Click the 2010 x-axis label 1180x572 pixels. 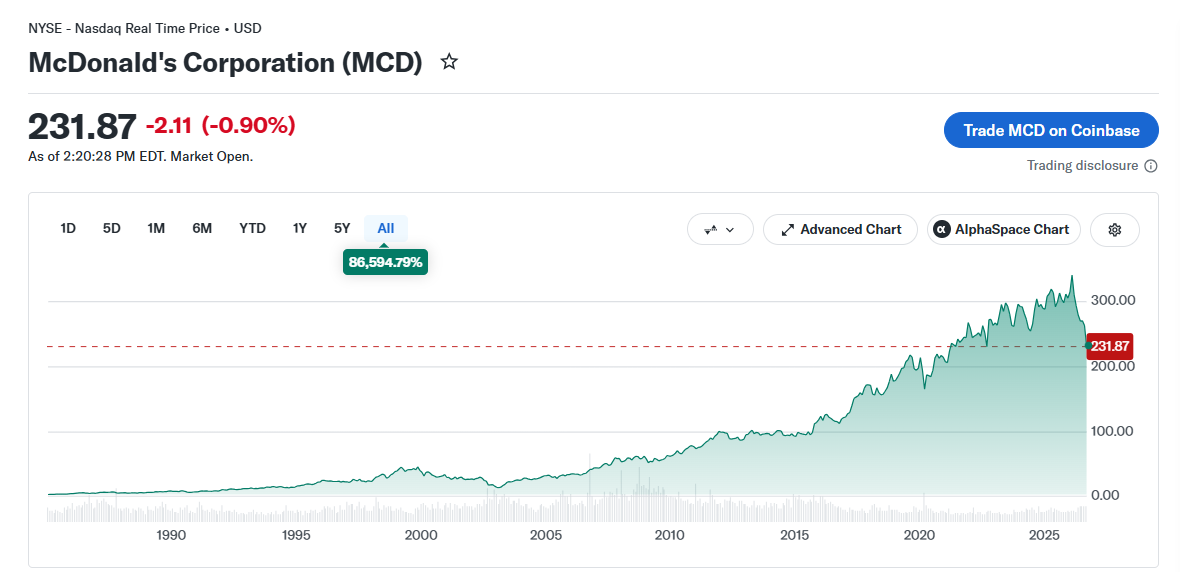[670, 535]
